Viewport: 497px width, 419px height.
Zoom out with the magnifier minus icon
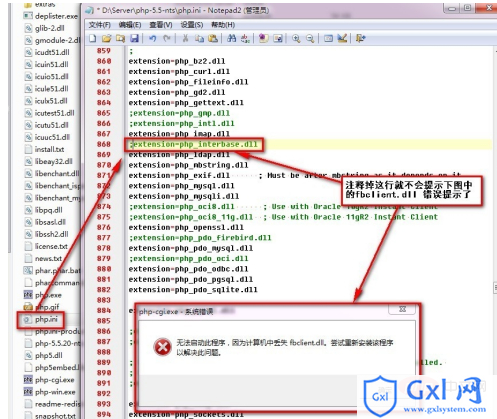(310, 39)
